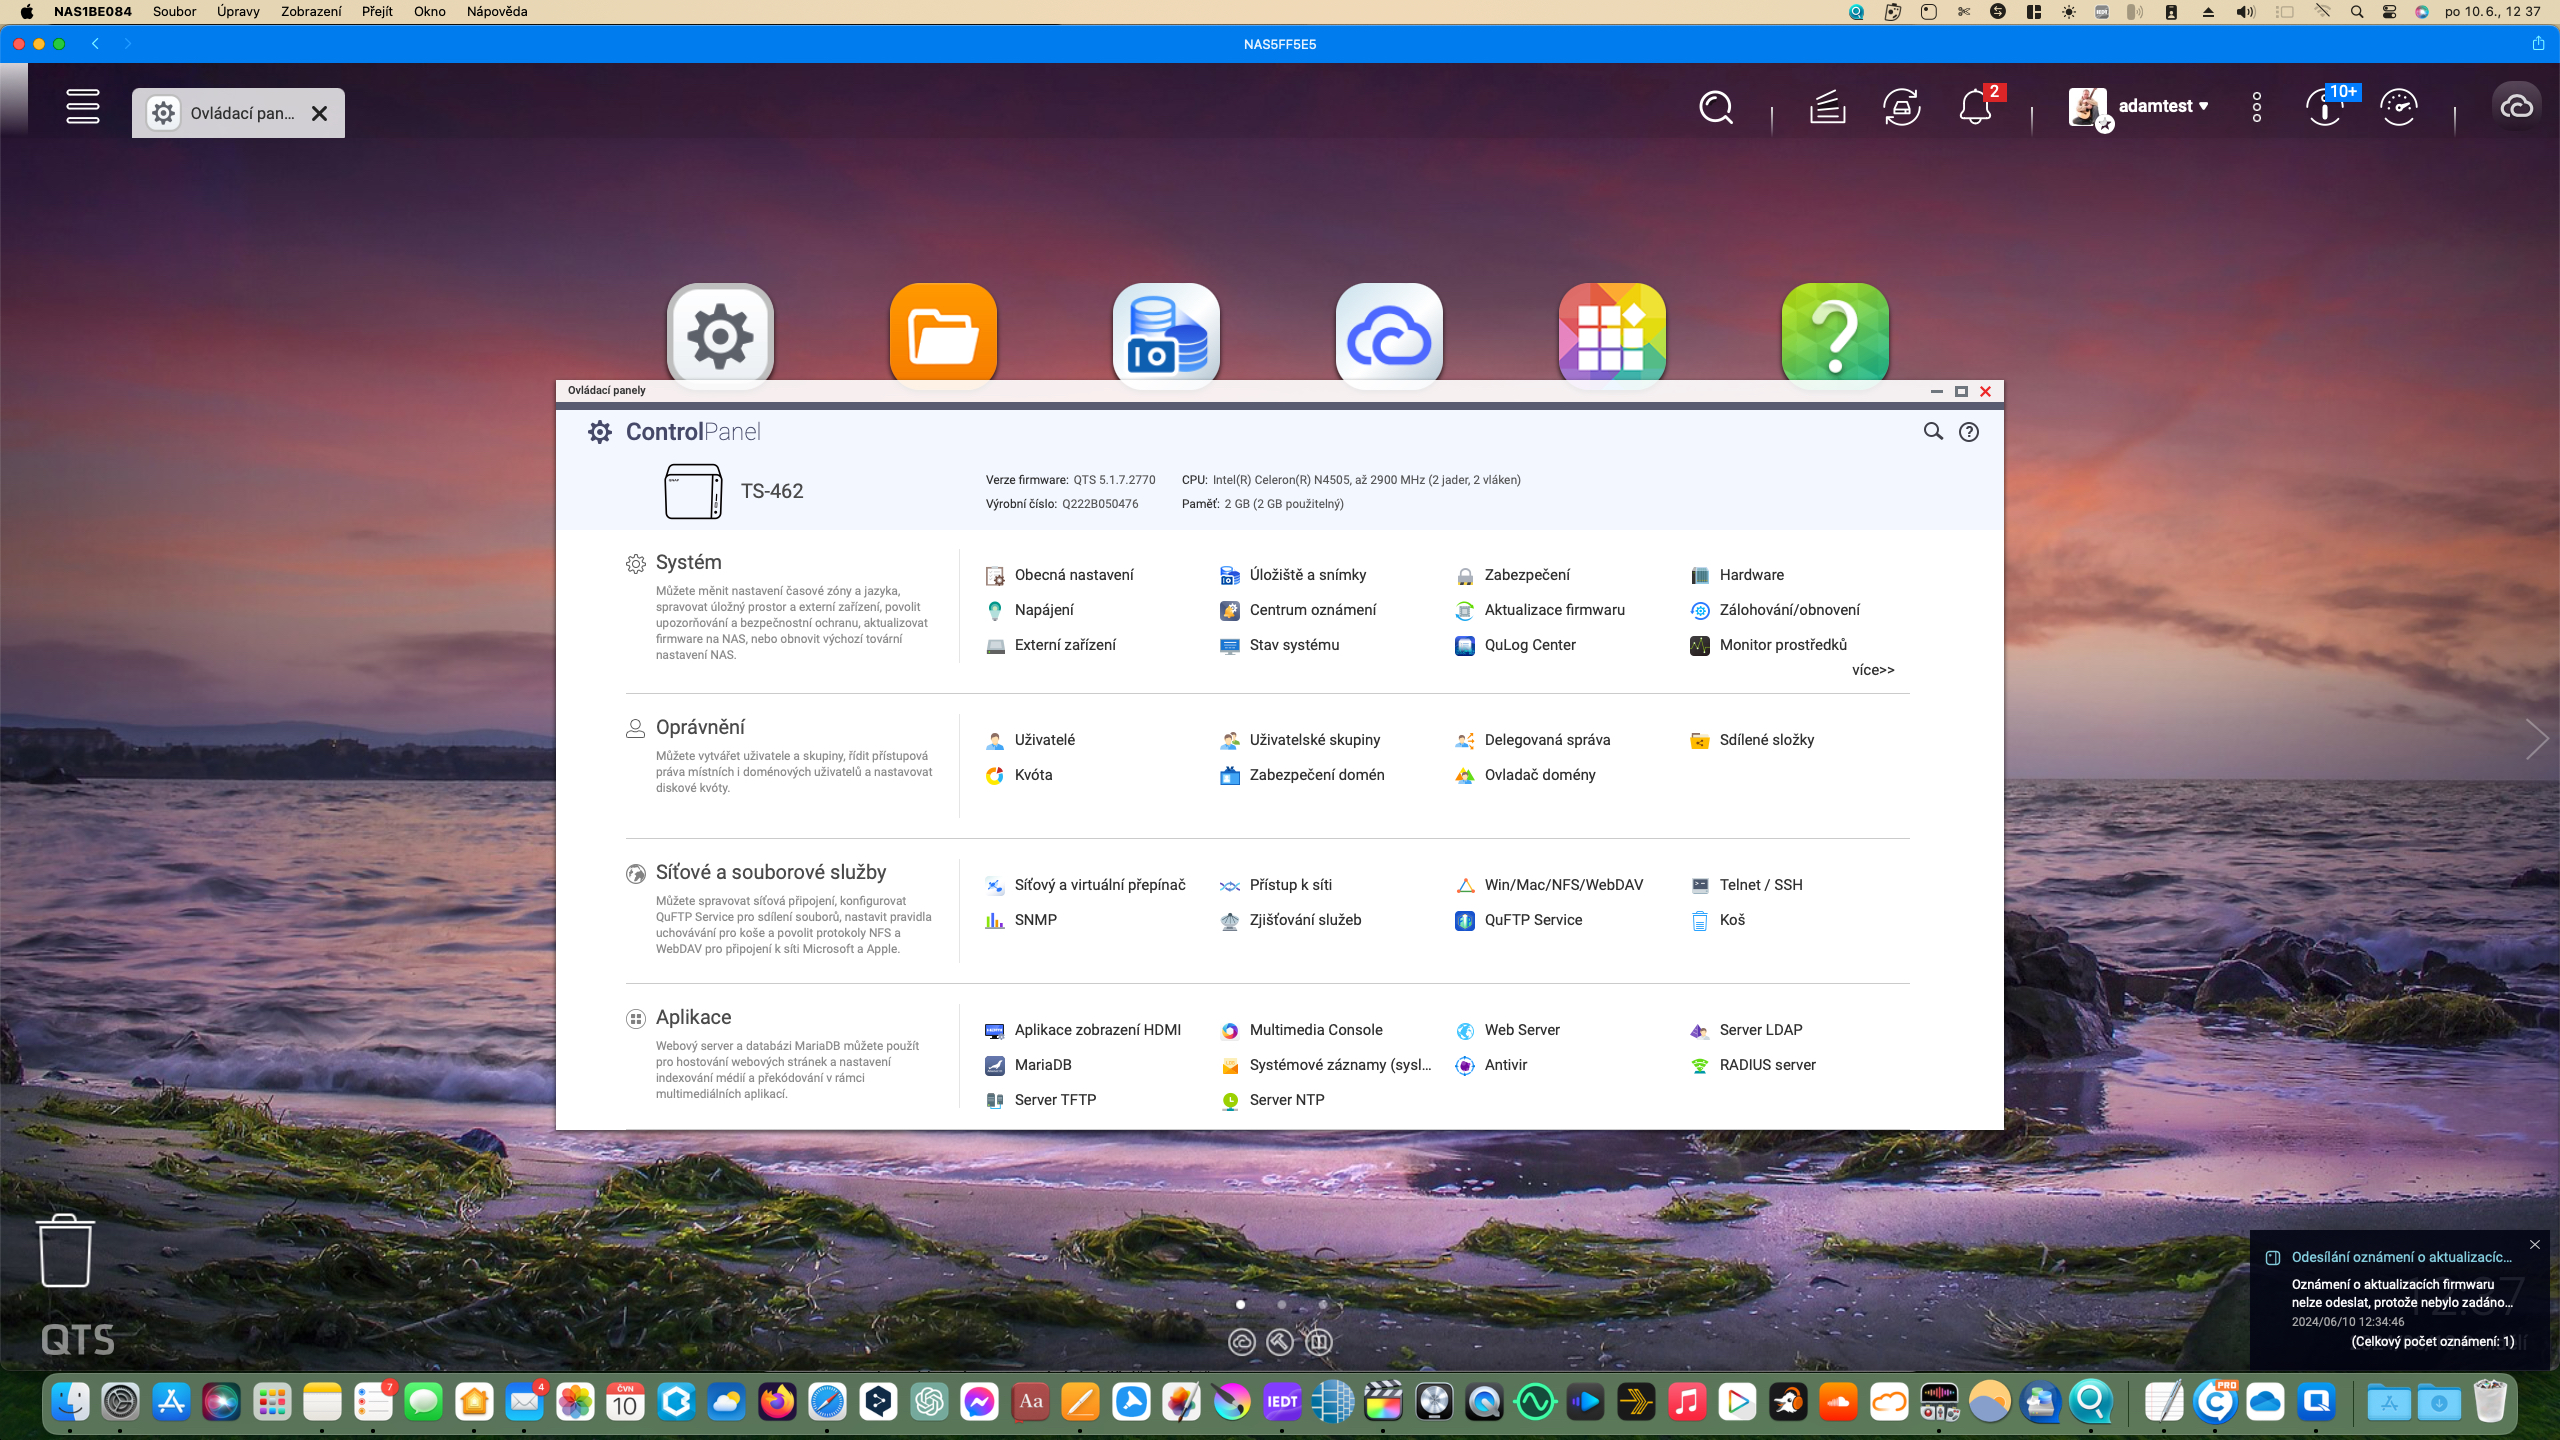The height and width of the screenshot is (1440, 2560).
Task: Open the background tasks icon
Action: pos(1827,107)
